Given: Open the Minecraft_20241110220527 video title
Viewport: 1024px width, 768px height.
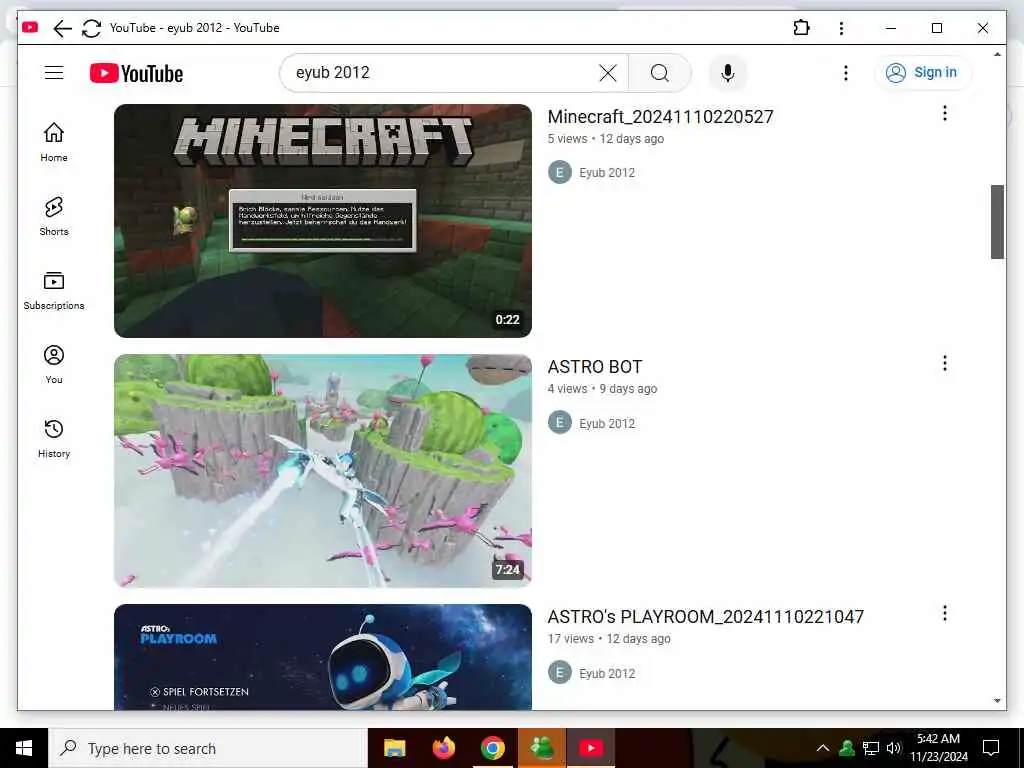Looking at the screenshot, I should click(660, 116).
